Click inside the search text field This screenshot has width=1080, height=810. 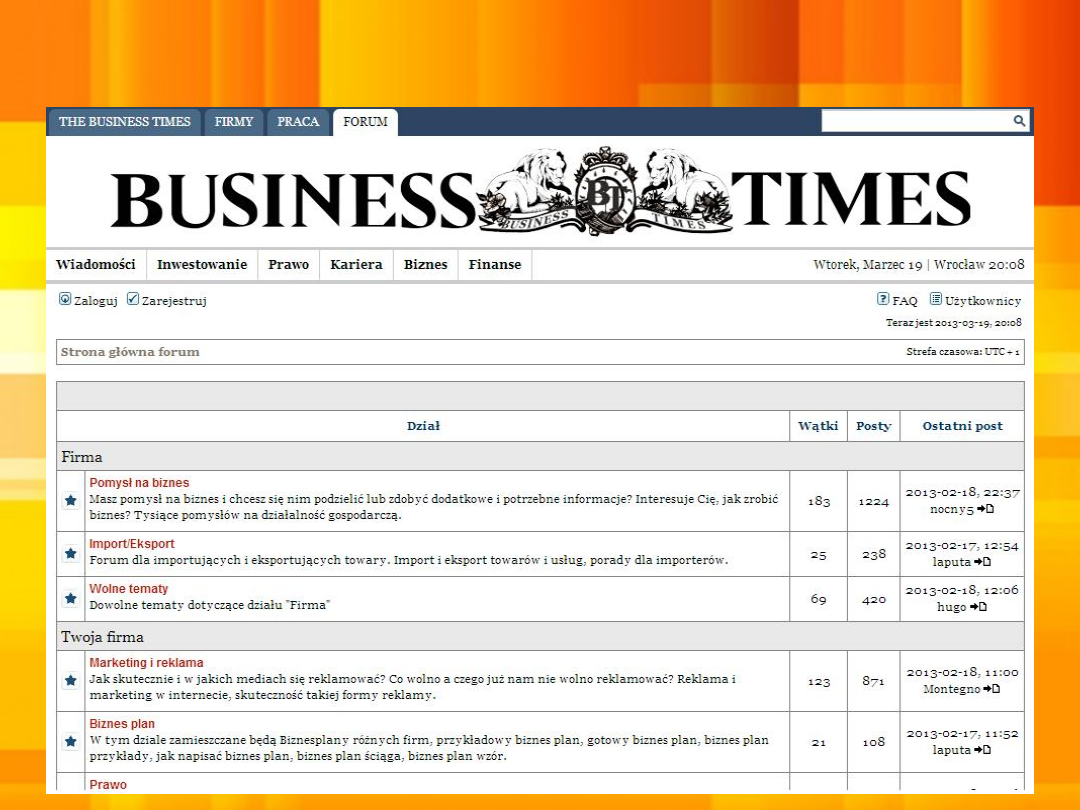click(x=915, y=121)
